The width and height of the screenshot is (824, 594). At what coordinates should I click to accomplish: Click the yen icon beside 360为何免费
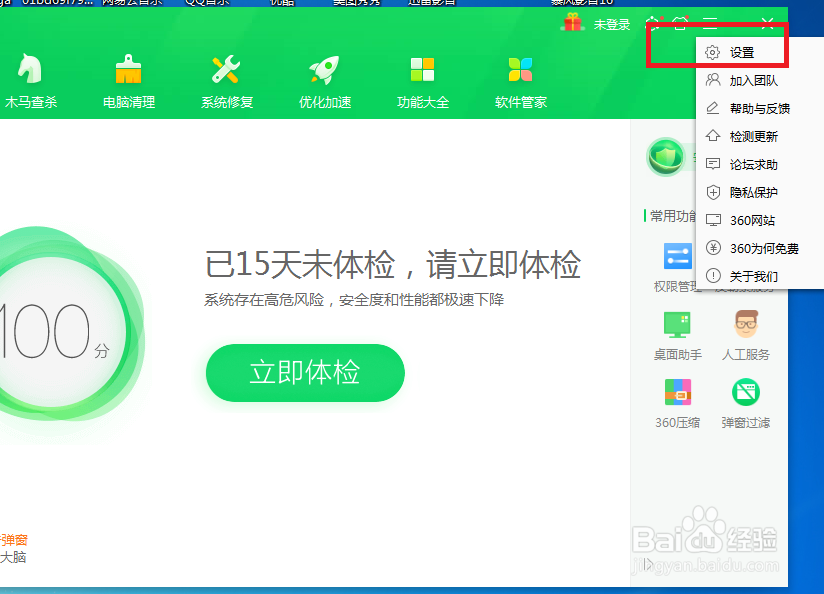coord(713,248)
